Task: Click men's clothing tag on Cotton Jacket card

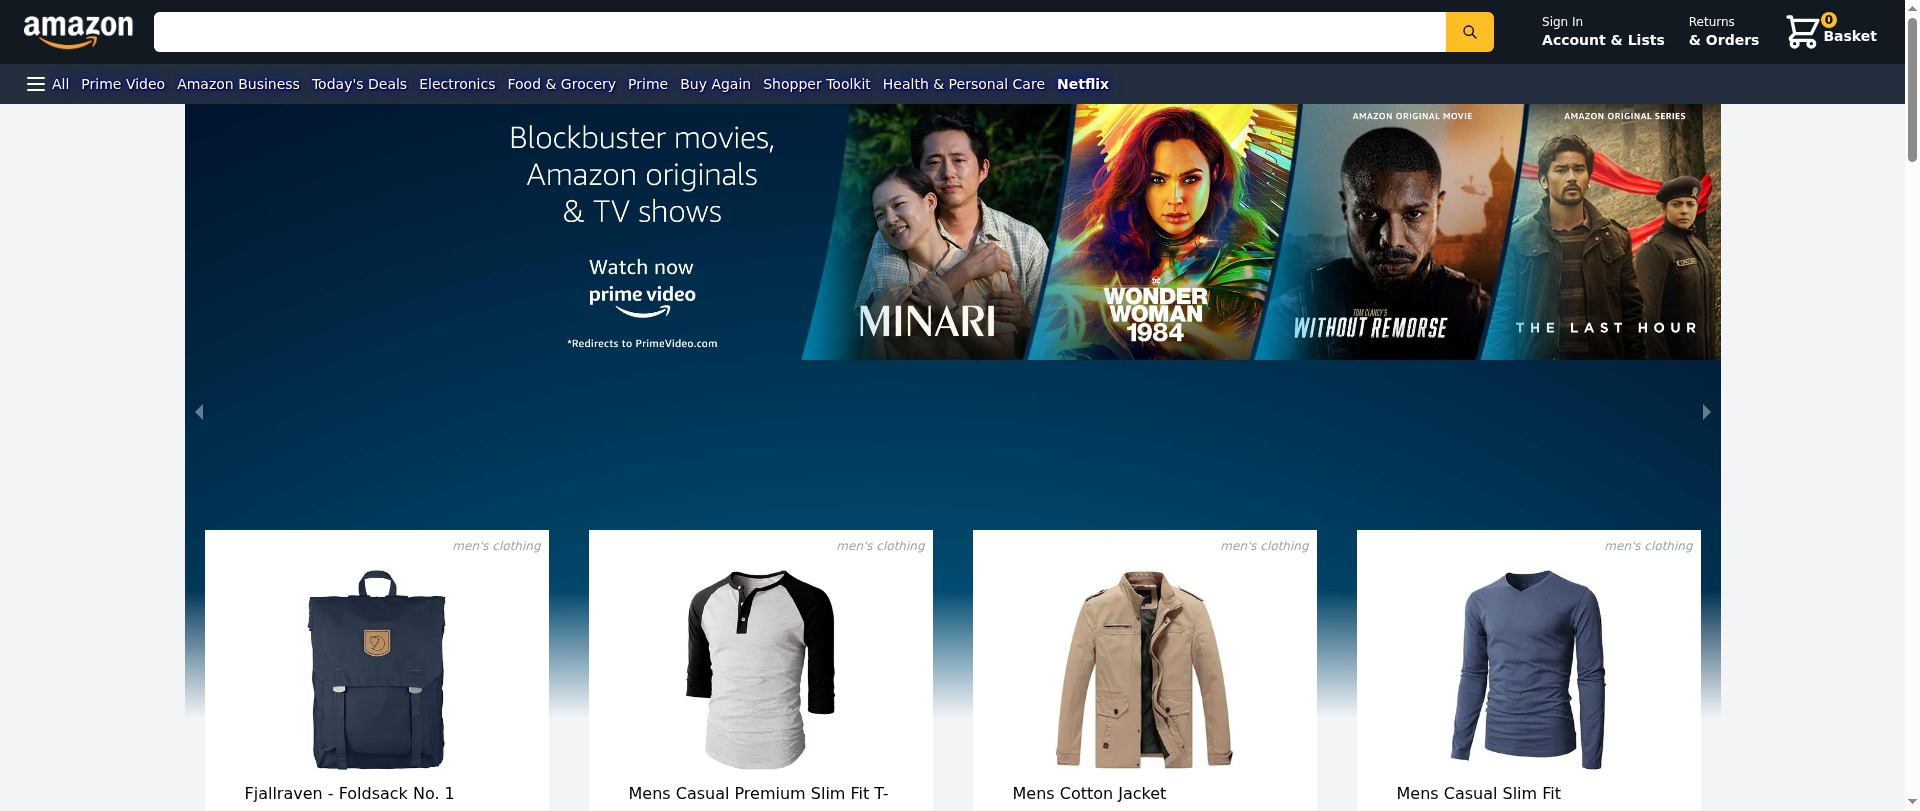Action: (1264, 546)
